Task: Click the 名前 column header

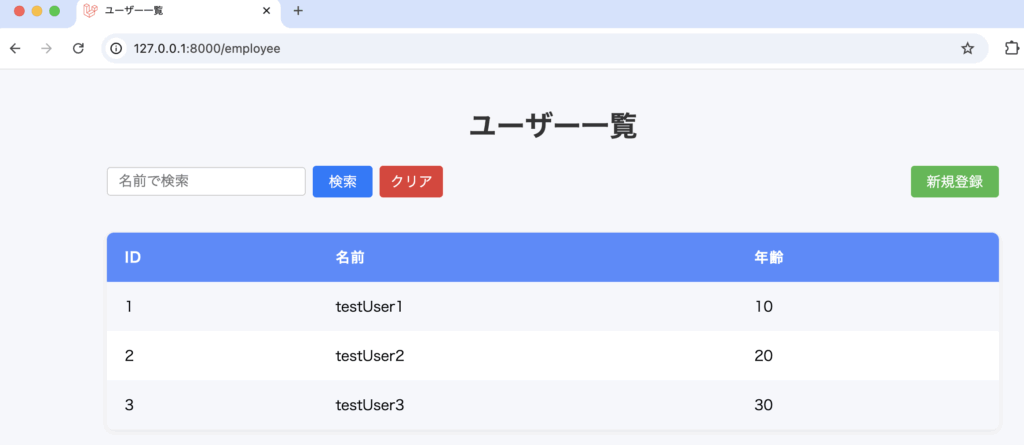Action: pos(350,258)
